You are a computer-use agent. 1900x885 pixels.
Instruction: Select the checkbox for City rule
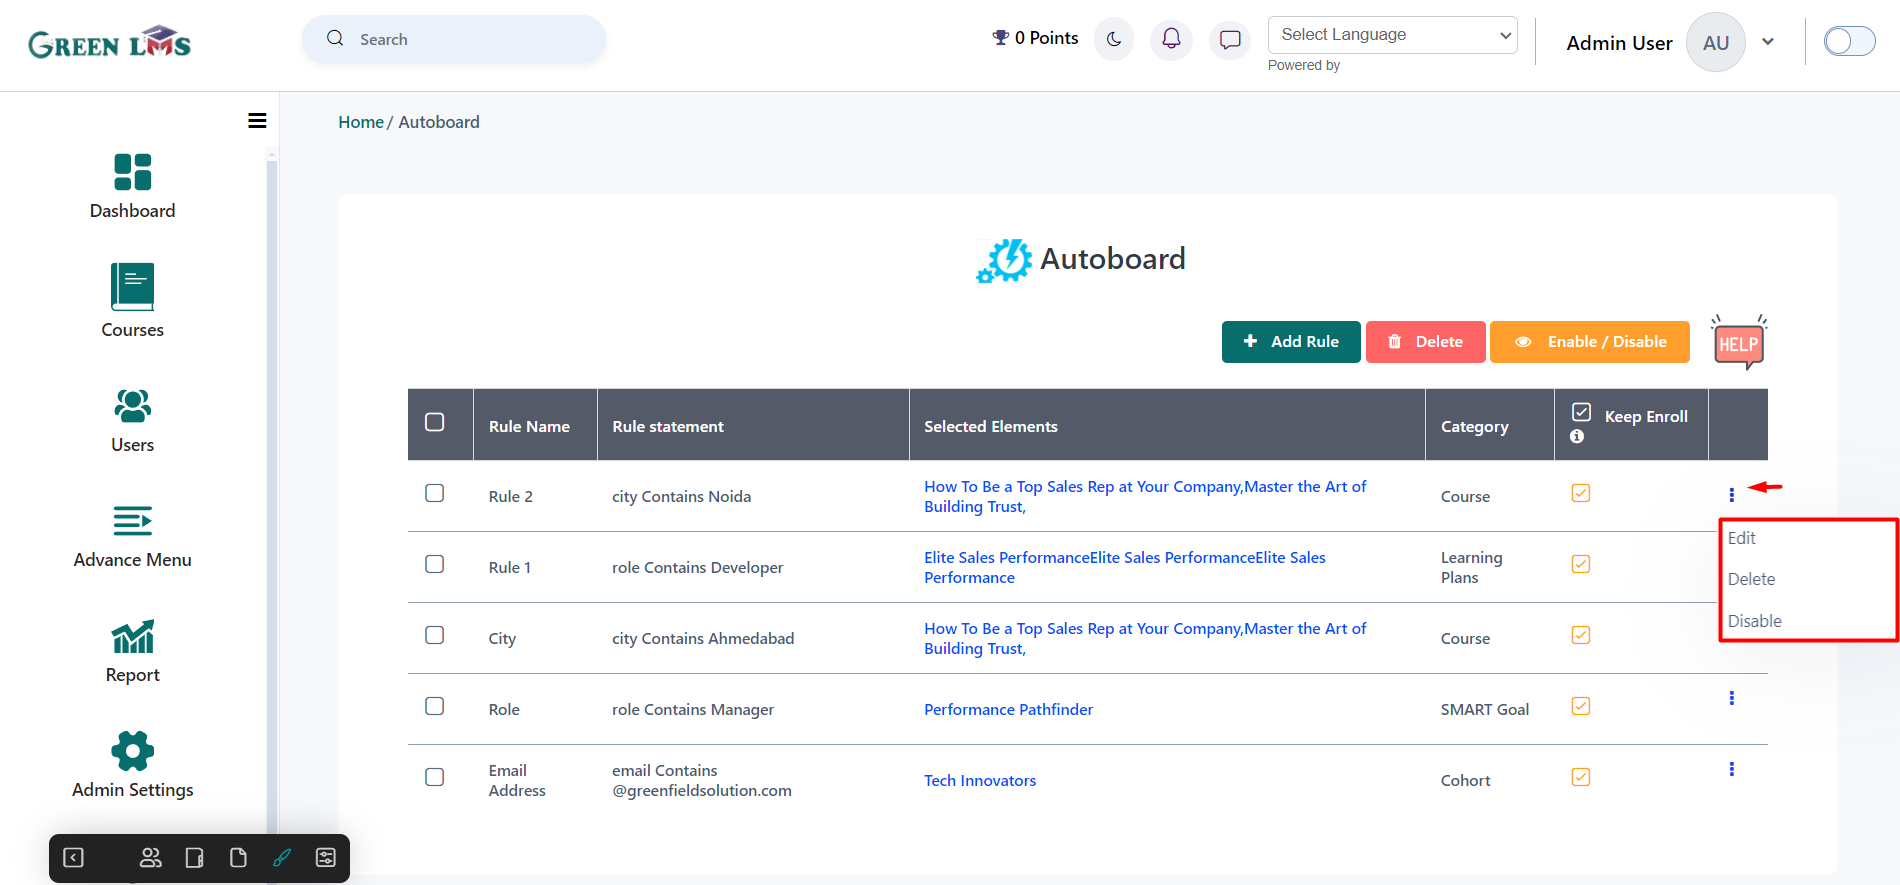(435, 635)
